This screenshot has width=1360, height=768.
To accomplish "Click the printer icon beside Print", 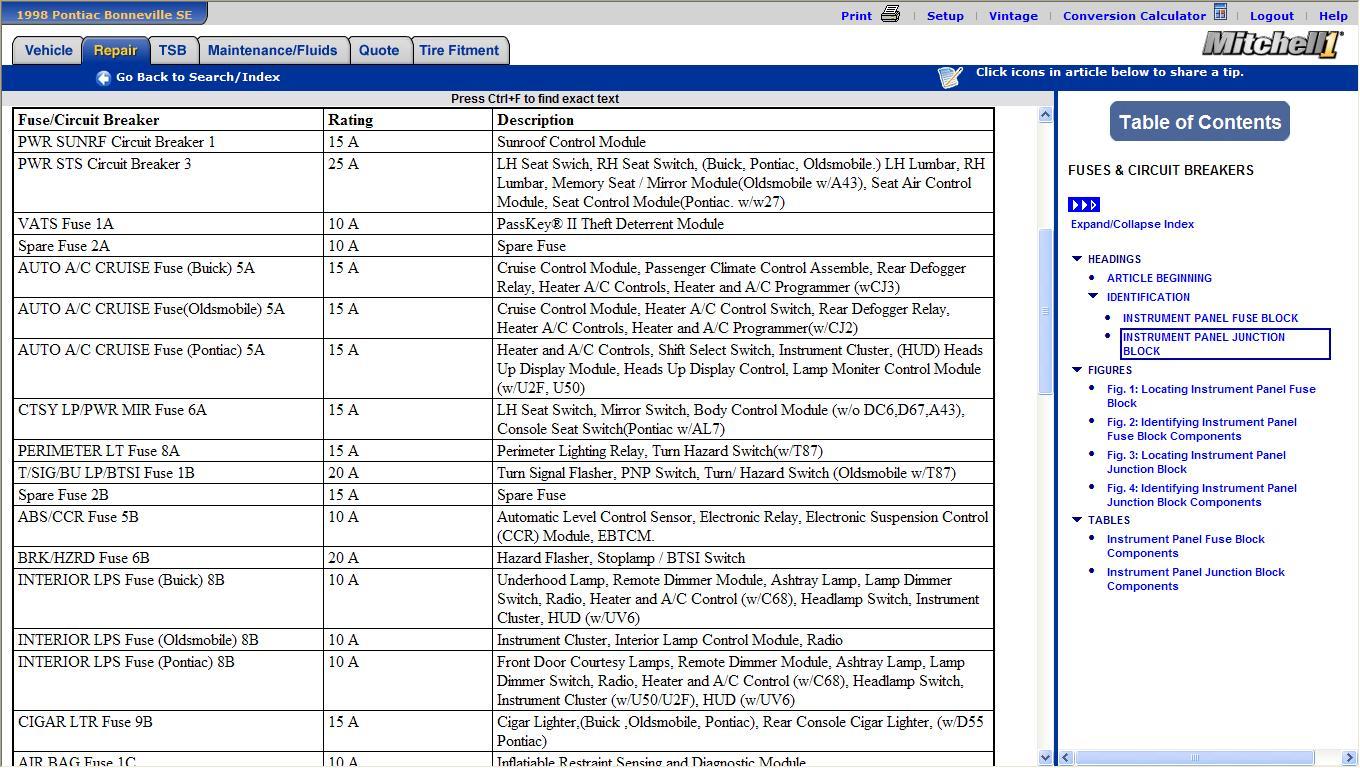I will coord(890,14).
